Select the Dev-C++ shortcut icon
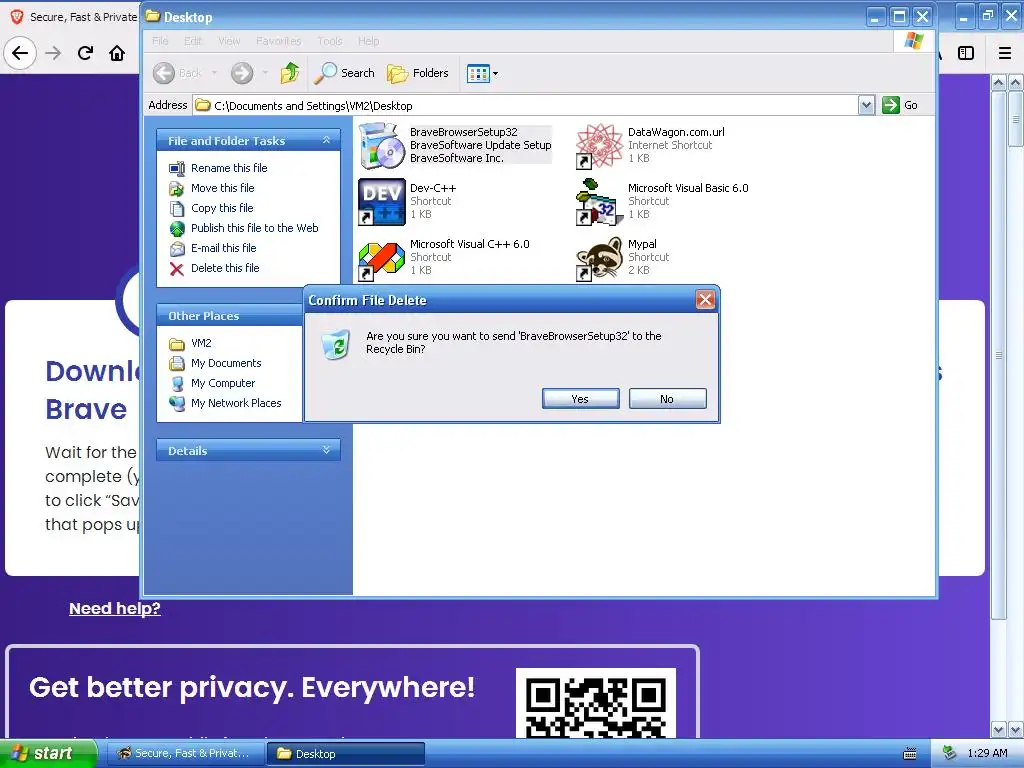1024x768 pixels. (x=382, y=202)
